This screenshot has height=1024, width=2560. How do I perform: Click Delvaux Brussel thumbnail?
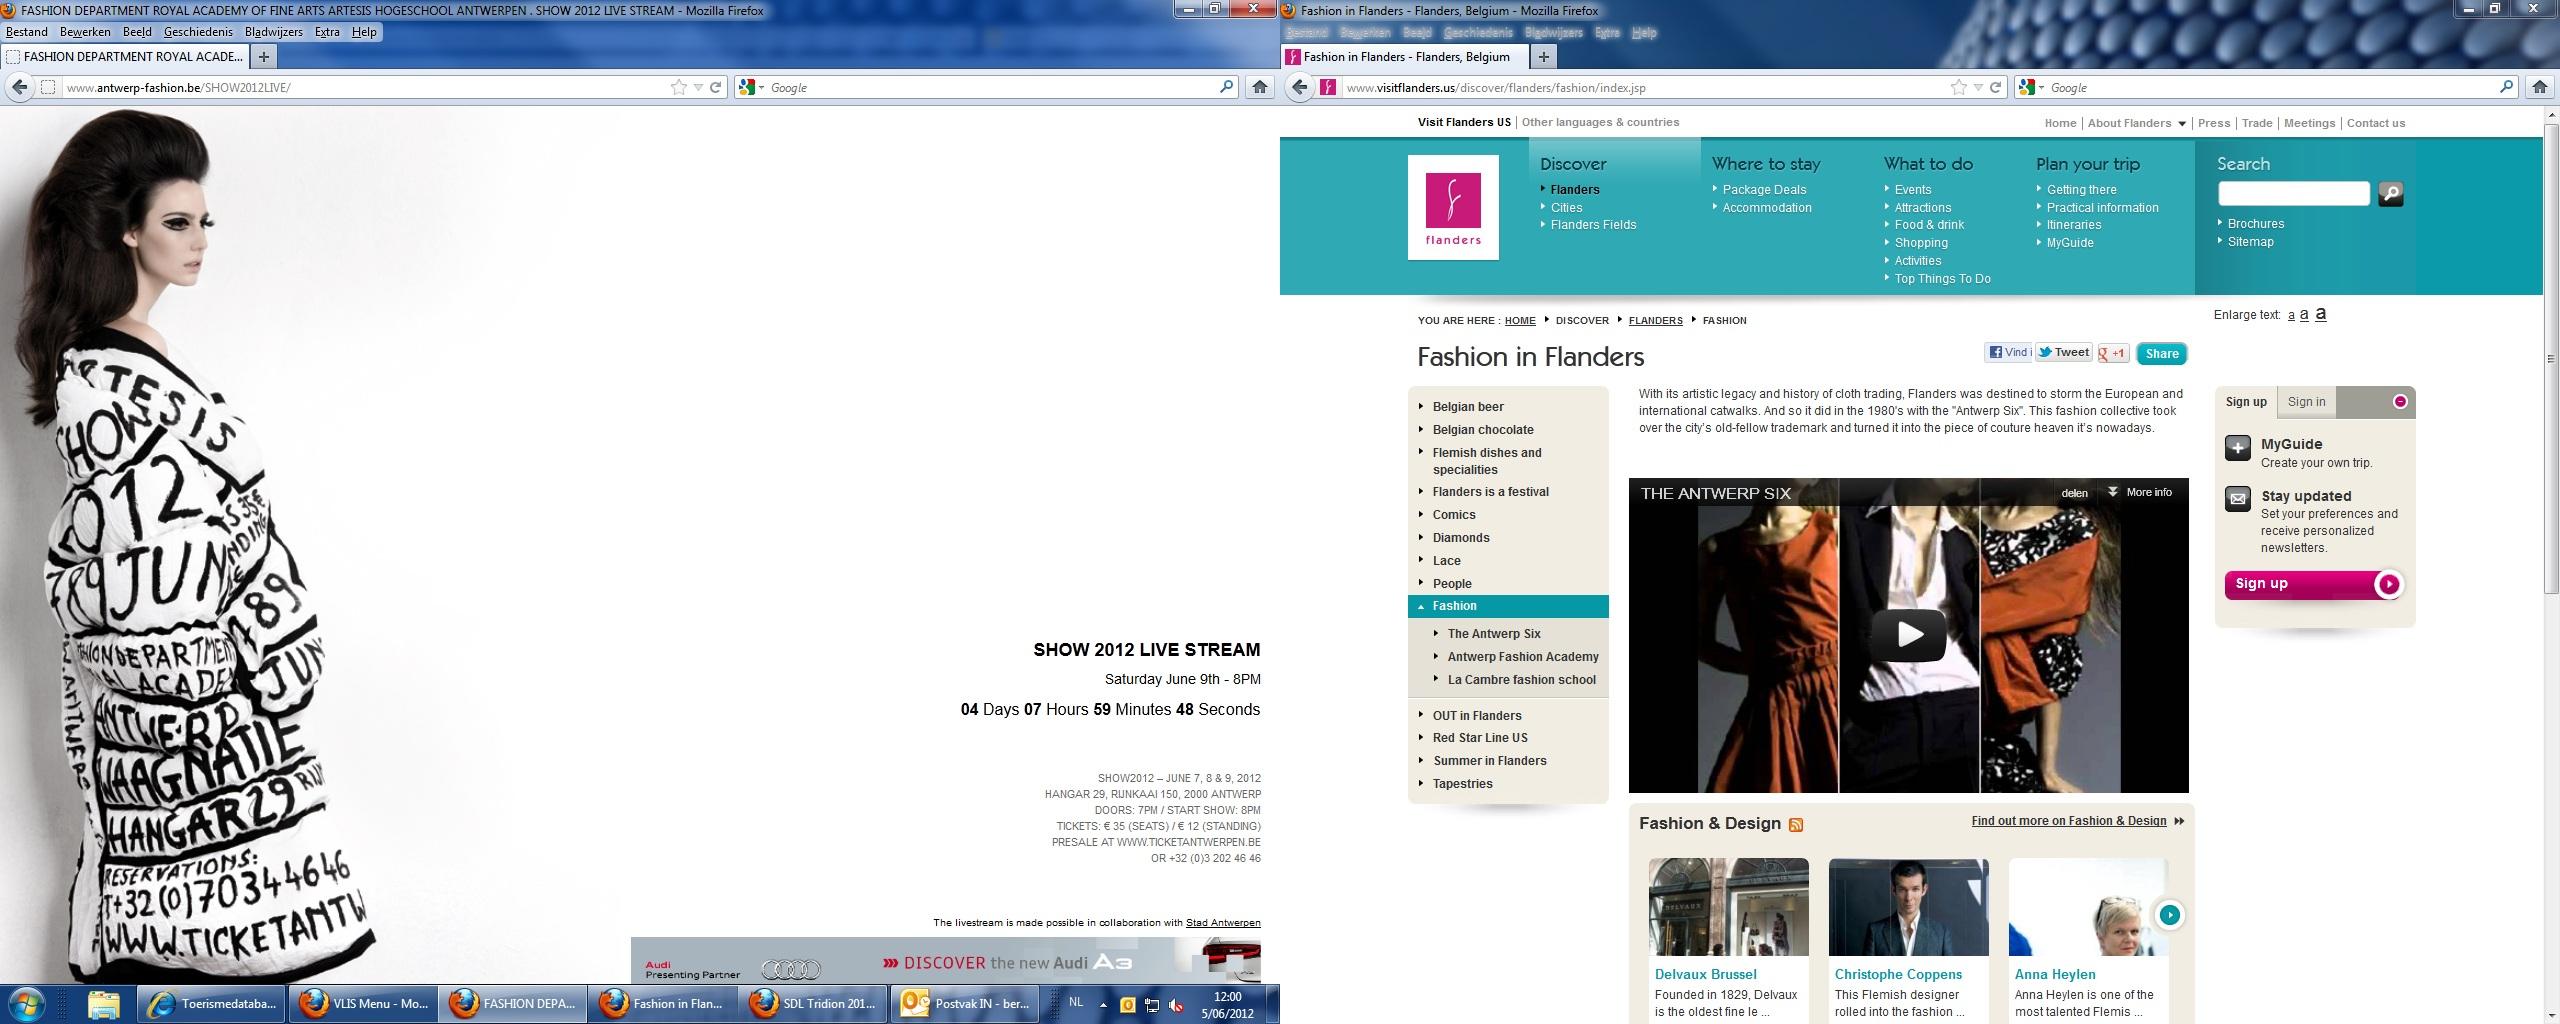pos(1728,907)
